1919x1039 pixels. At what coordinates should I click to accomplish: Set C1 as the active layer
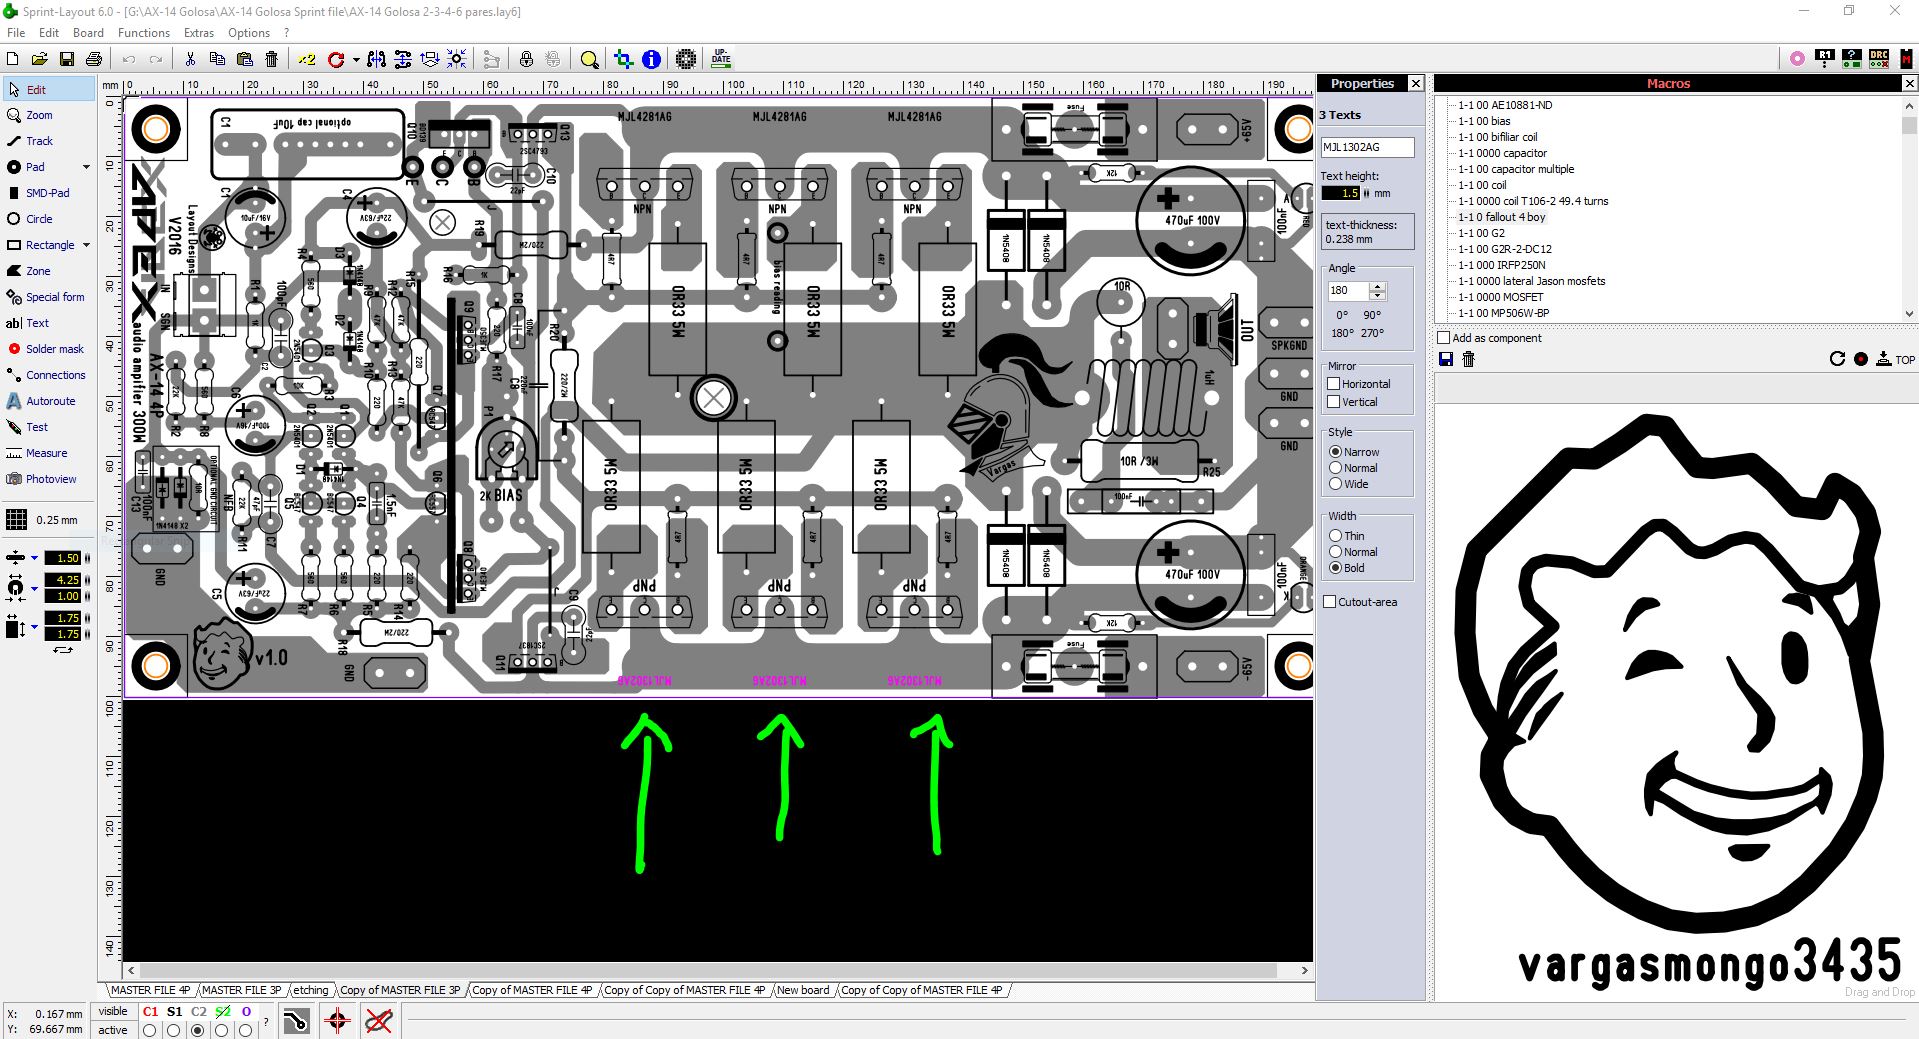[150, 1030]
